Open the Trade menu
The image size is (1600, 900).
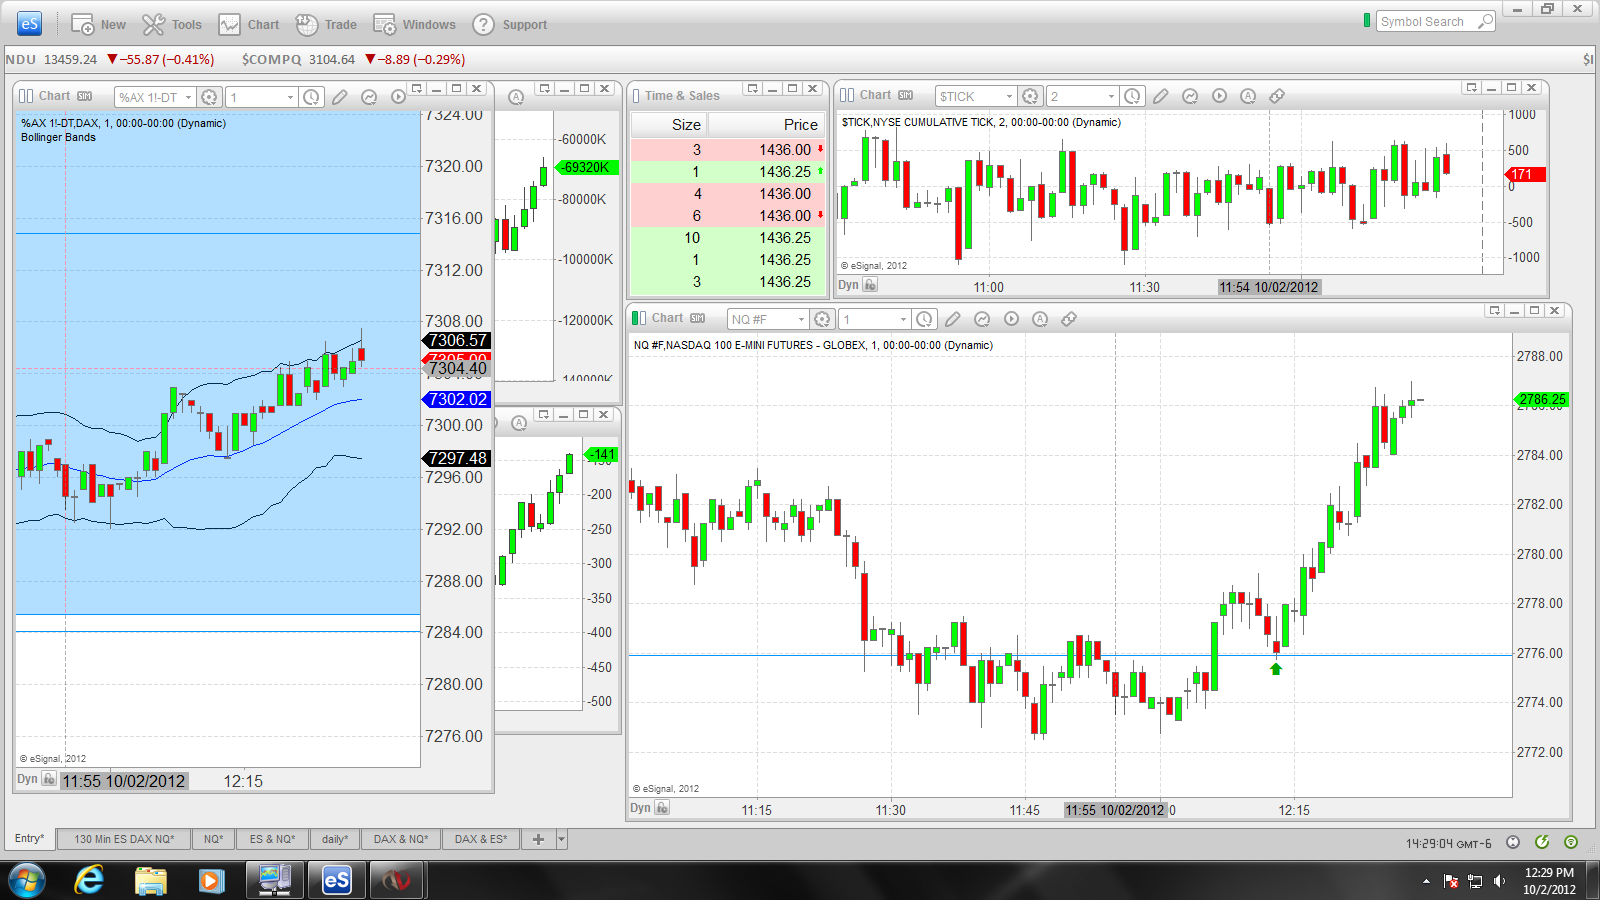pyautogui.click(x=326, y=24)
